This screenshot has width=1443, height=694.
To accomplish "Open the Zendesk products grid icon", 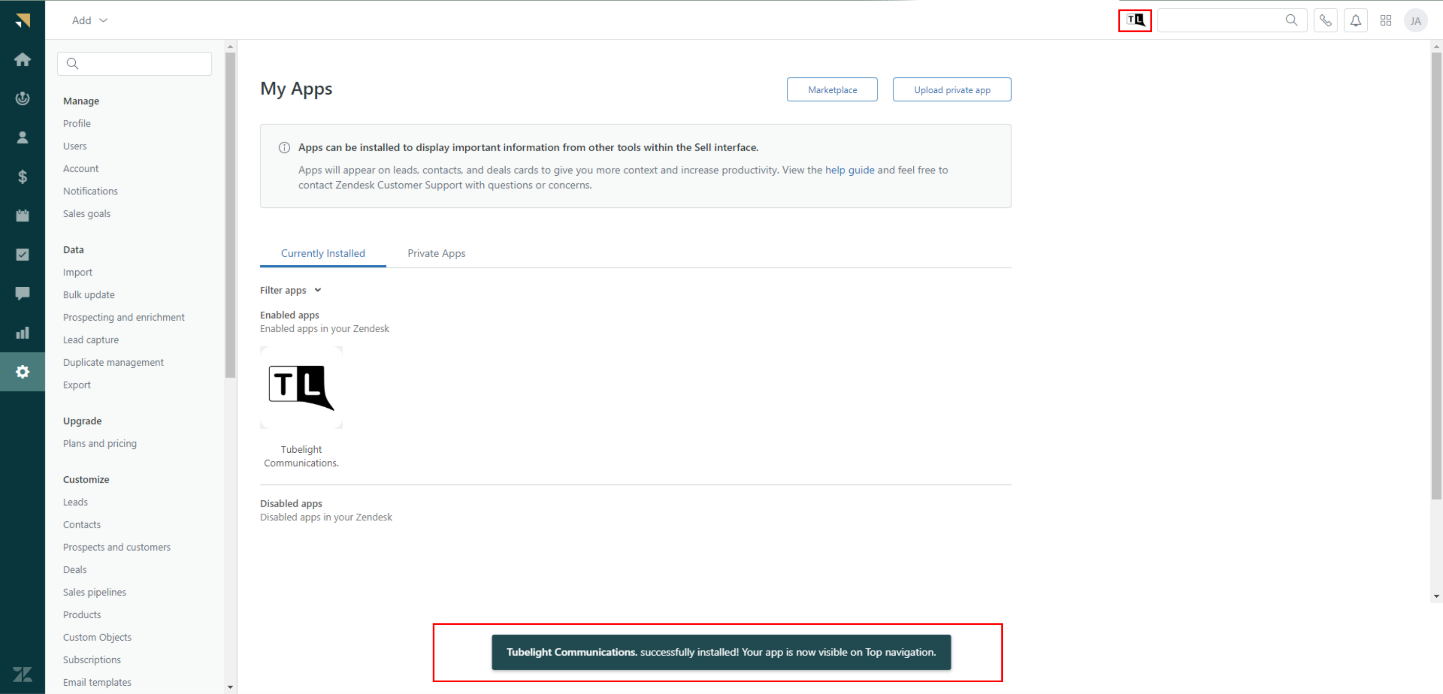I will (1386, 20).
